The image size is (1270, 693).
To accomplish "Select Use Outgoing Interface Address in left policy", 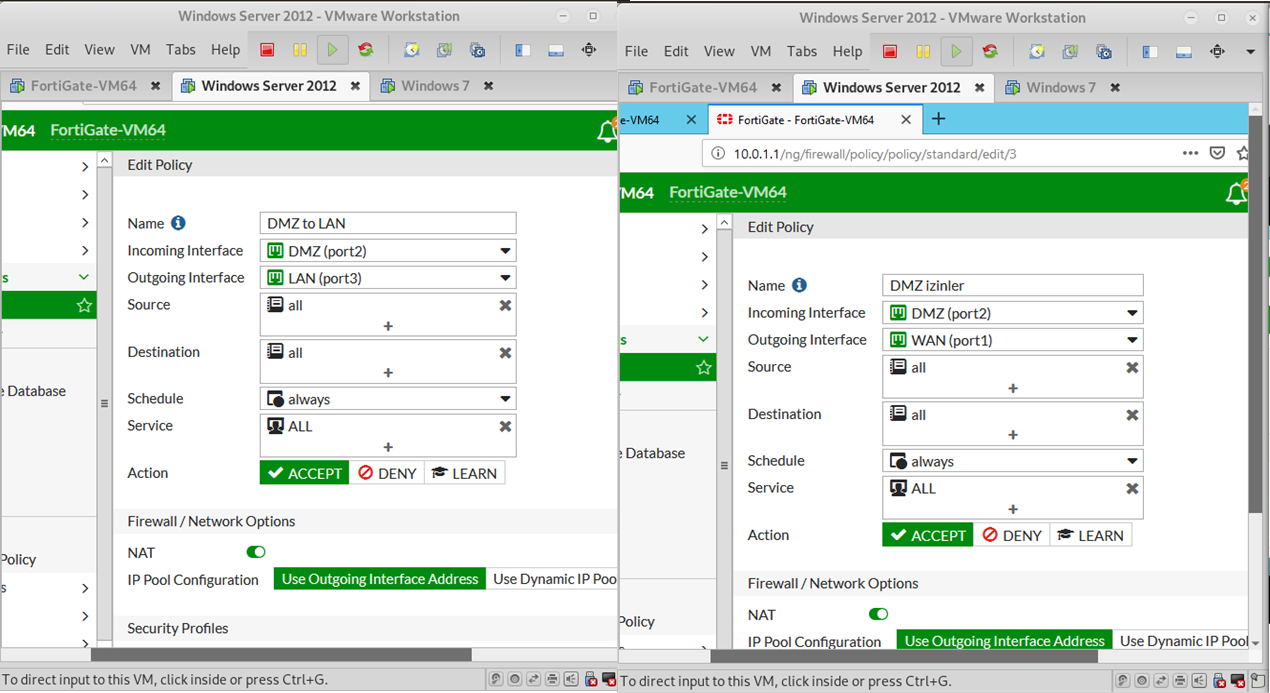I will (380, 579).
